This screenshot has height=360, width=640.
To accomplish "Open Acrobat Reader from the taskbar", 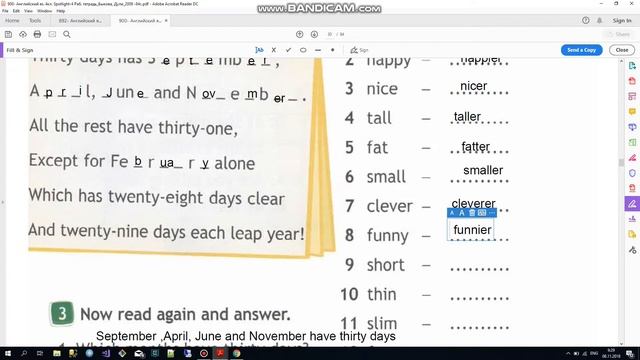I will [x=220, y=353].
